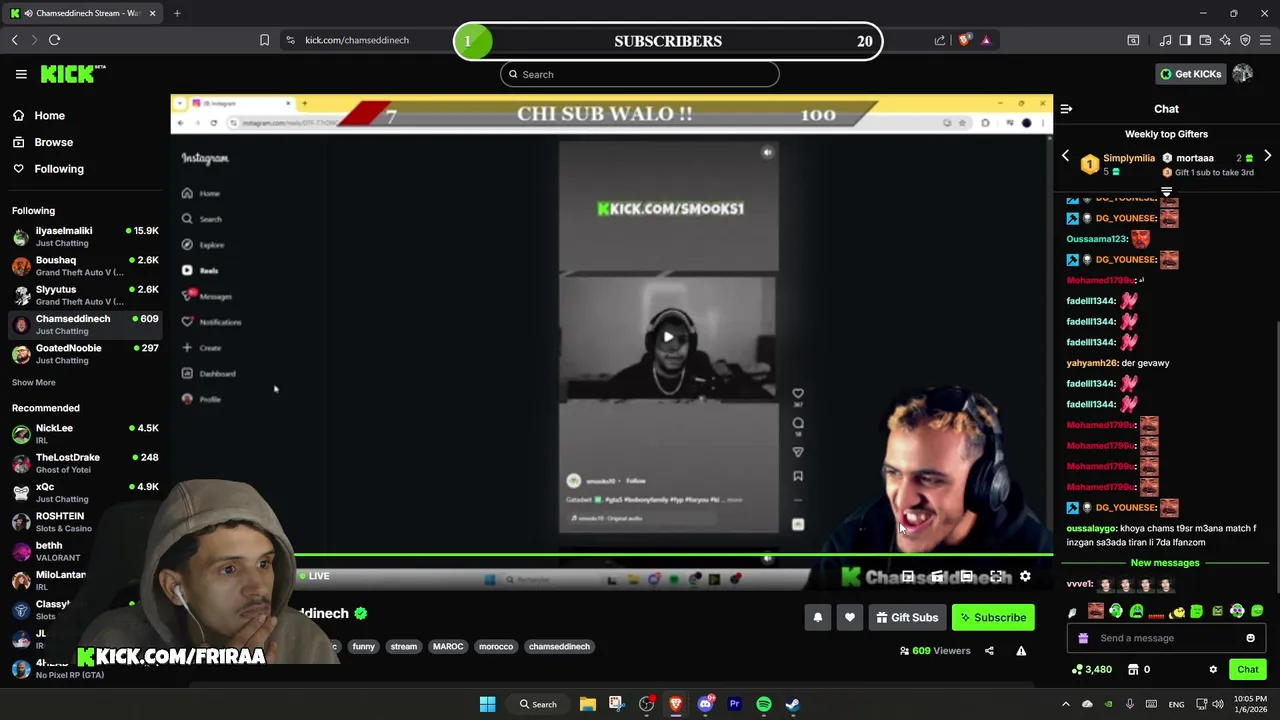Image resolution: width=1280 pixels, height=720 pixels.
Task: Open the Kick shop icon showing 0
Action: (x=1138, y=670)
